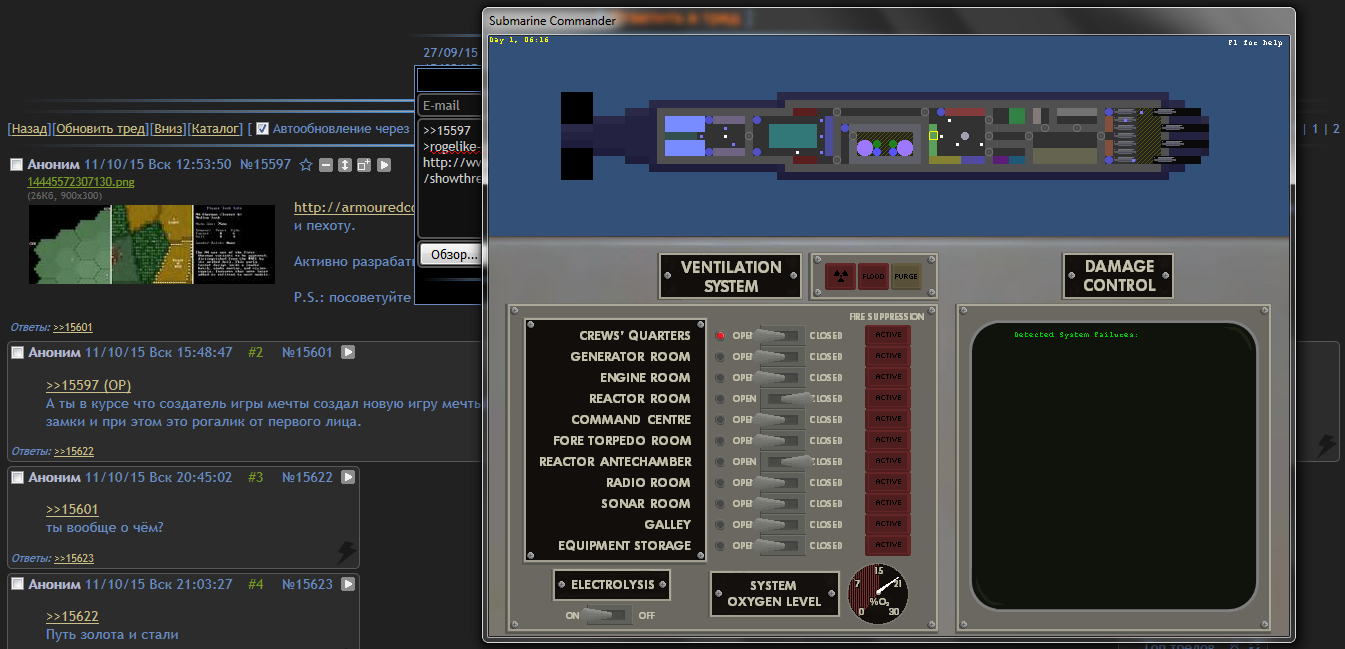This screenshot has width=1345, height=649.
Task: Tick the checkbox on post №15601
Action: pos(17,352)
